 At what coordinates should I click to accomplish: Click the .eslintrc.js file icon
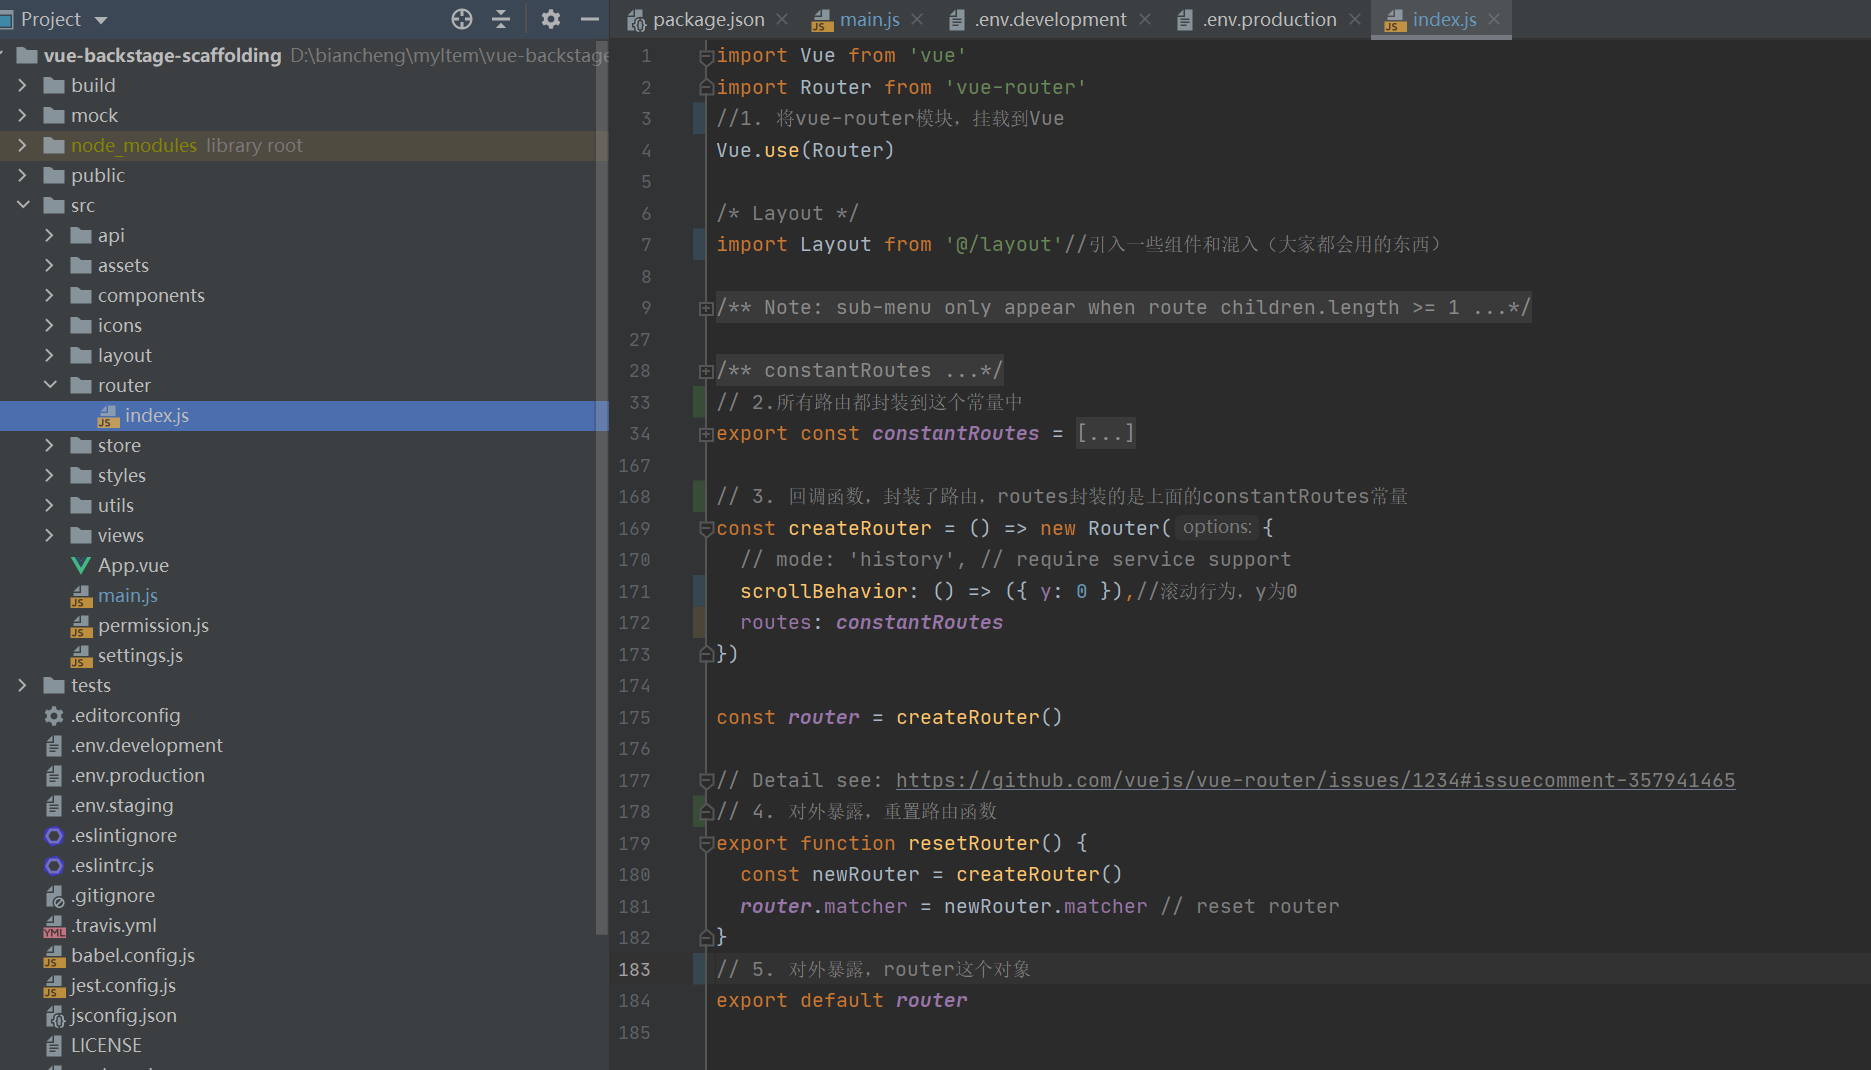[x=54, y=865]
